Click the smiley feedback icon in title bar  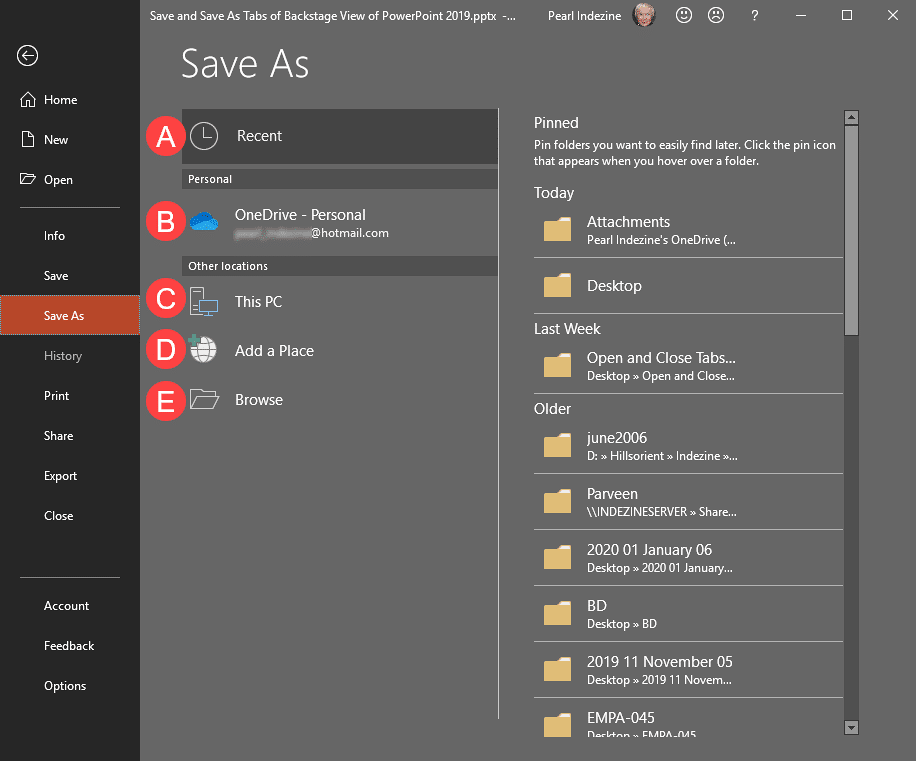click(684, 15)
